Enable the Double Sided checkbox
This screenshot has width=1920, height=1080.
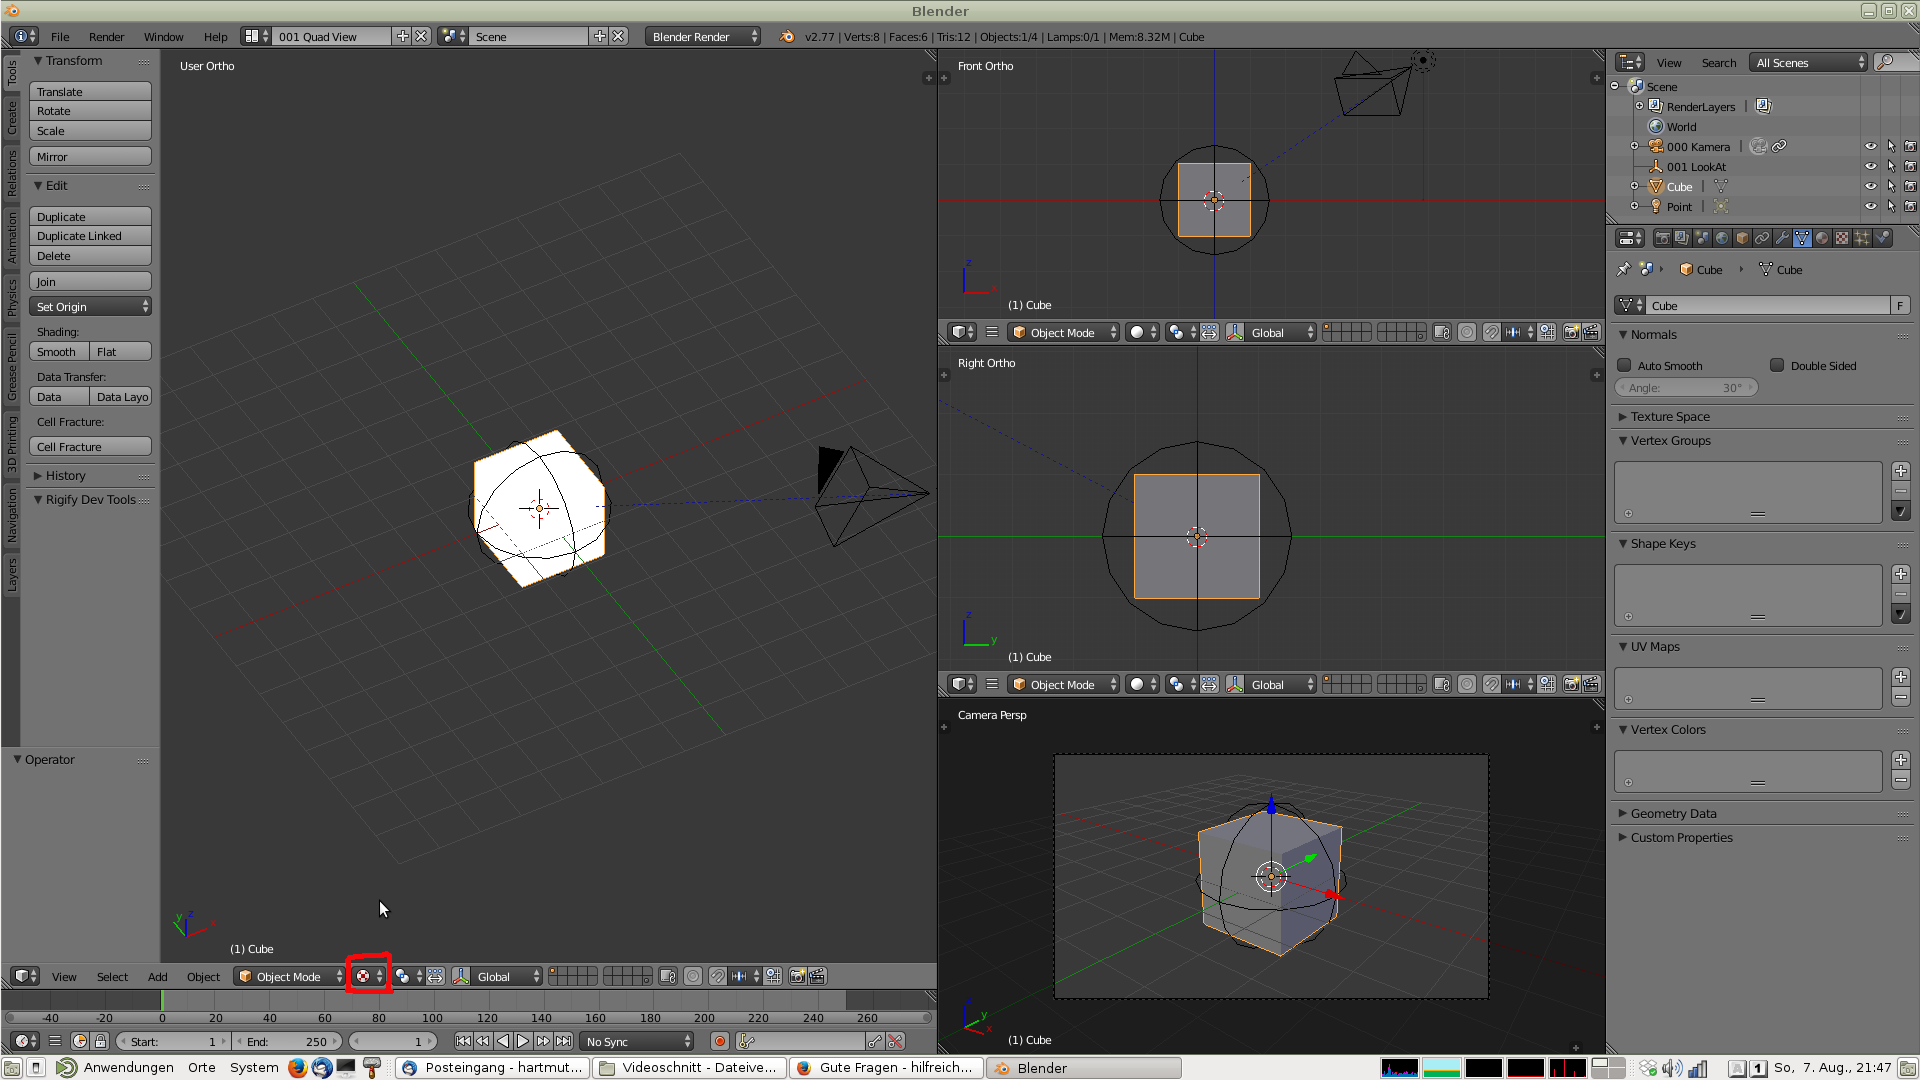pos(1777,365)
